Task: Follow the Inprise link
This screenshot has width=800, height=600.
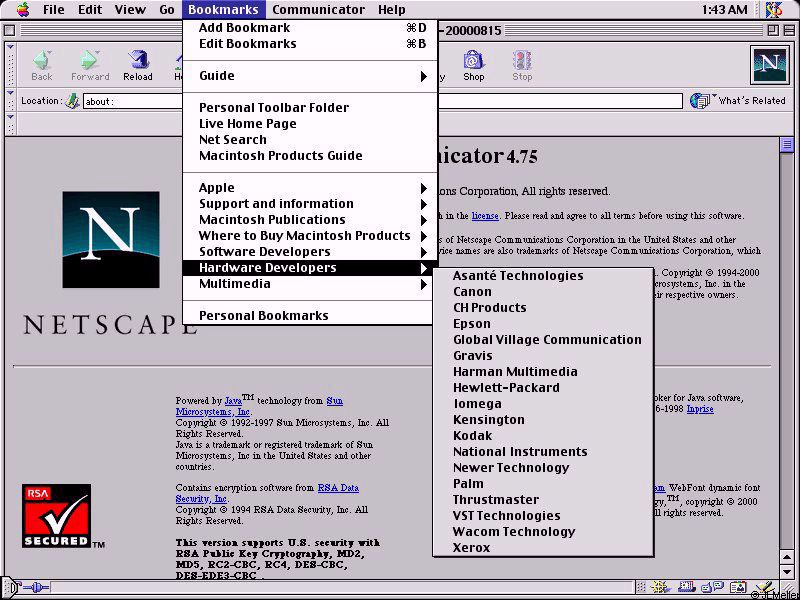Action: 699,409
